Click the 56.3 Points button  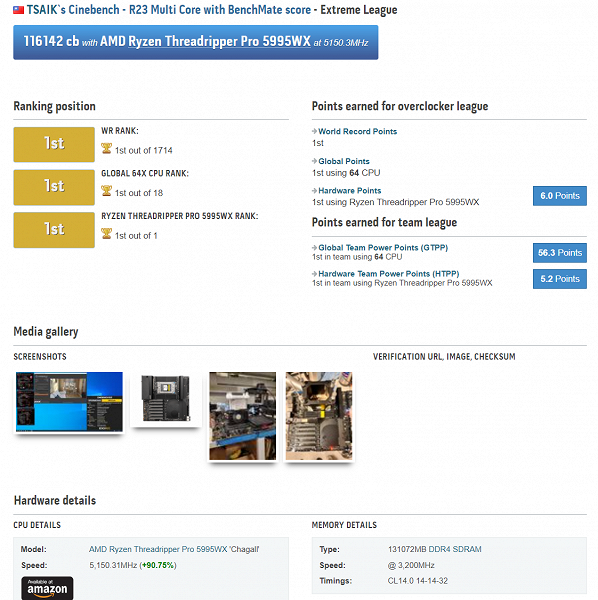point(559,253)
